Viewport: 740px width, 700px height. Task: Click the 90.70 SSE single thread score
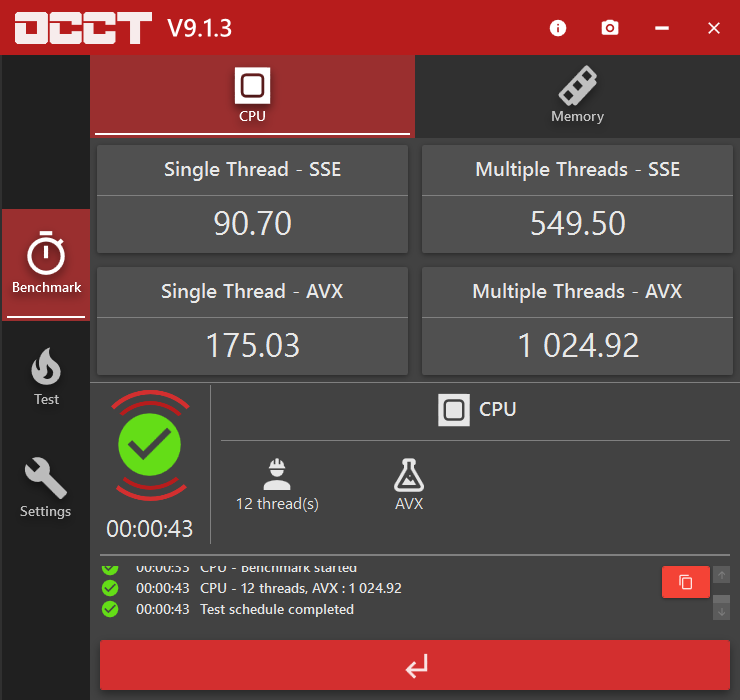pyautogui.click(x=252, y=223)
